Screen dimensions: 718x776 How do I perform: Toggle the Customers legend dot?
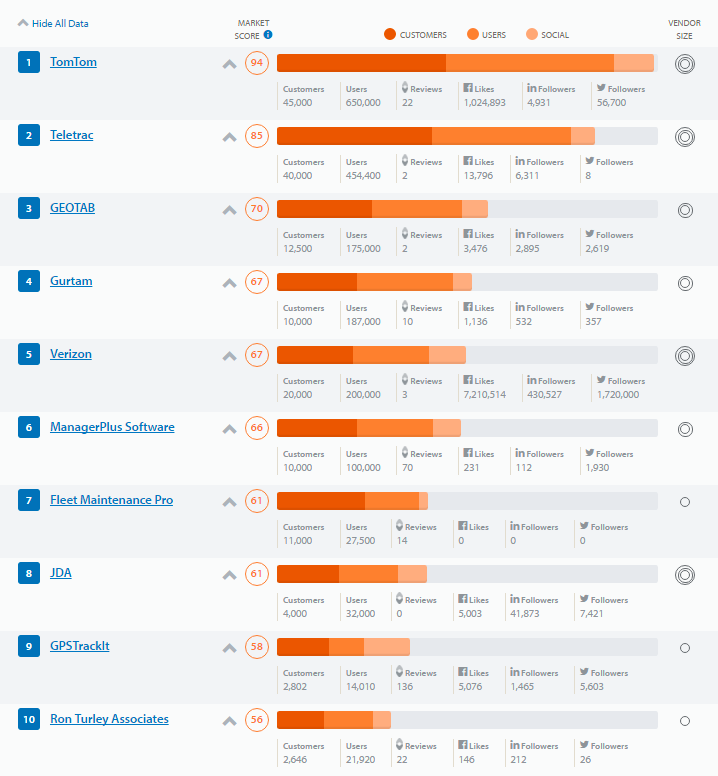pyautogui.click(x=390, y=34)
